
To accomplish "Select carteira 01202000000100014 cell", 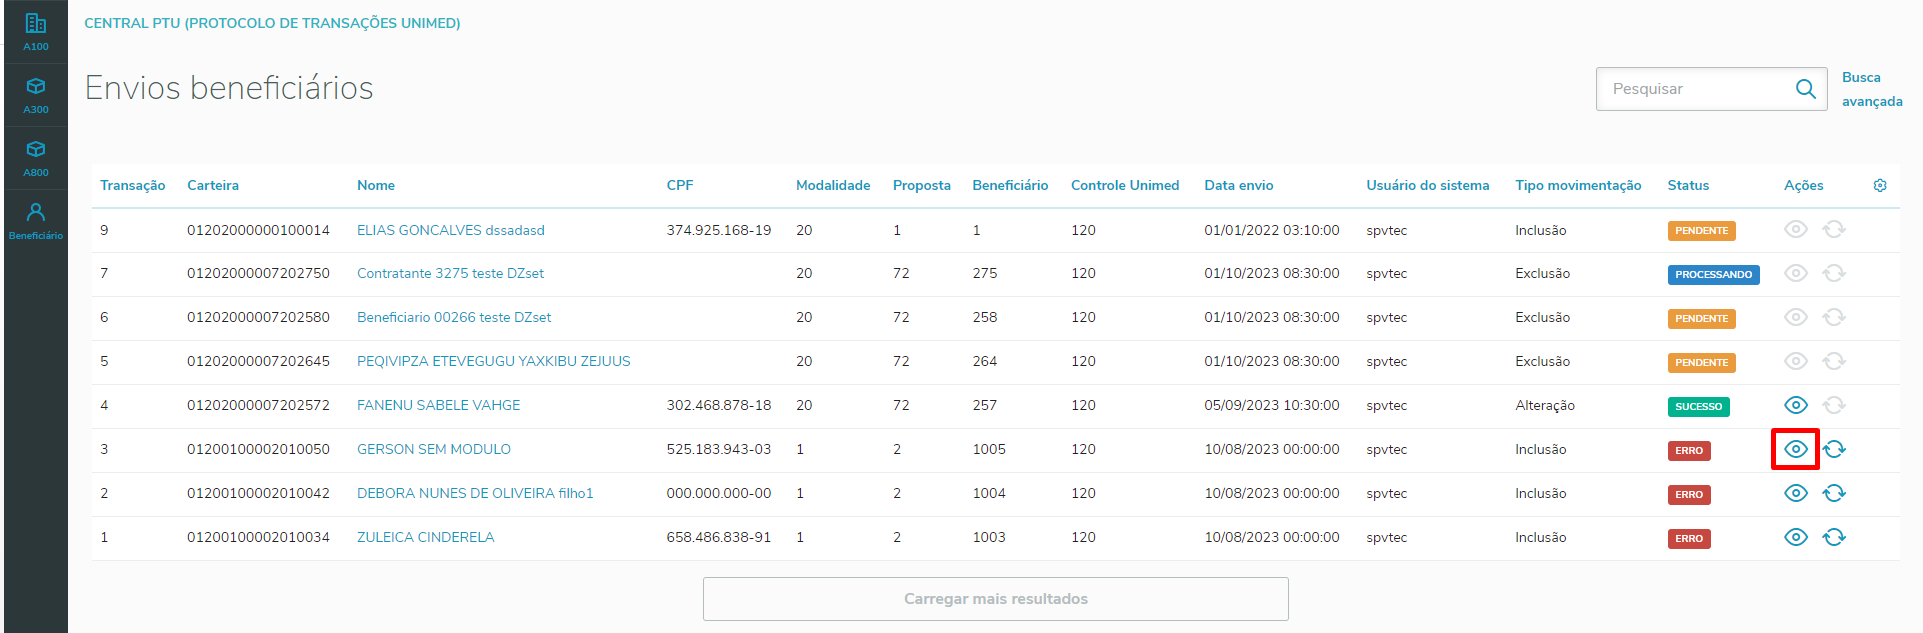I will coord(258,230).
